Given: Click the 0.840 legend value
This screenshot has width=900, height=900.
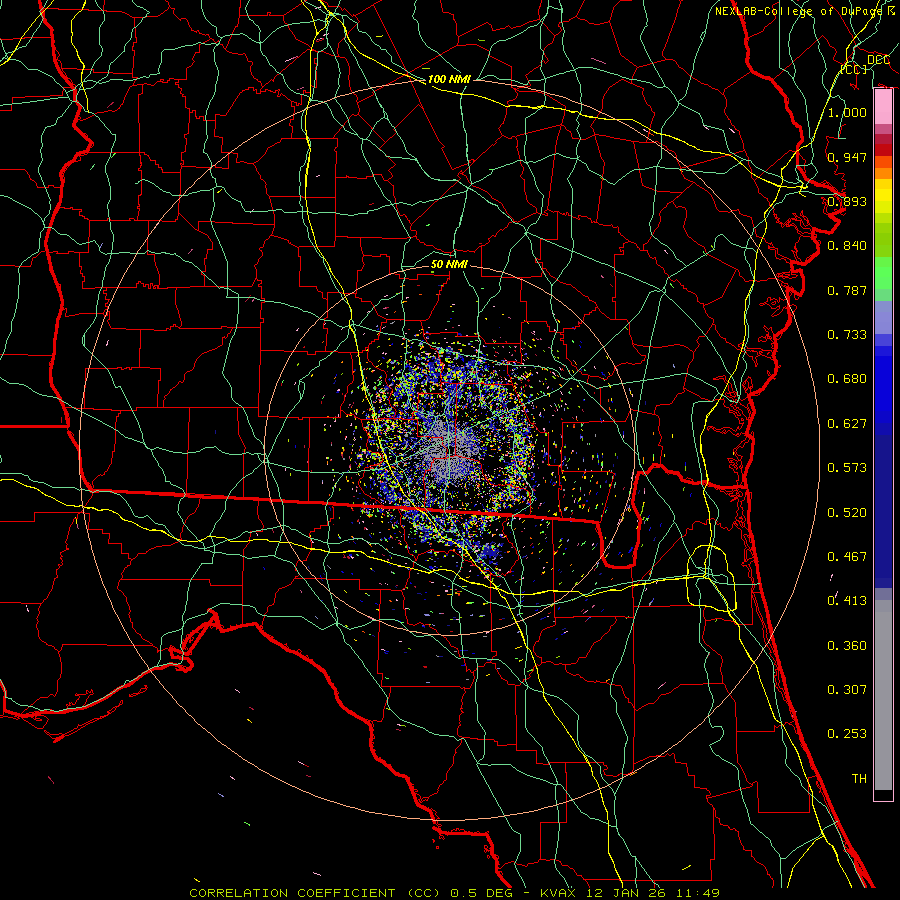Looking at the screenshot, I should (x=847, y=246).
